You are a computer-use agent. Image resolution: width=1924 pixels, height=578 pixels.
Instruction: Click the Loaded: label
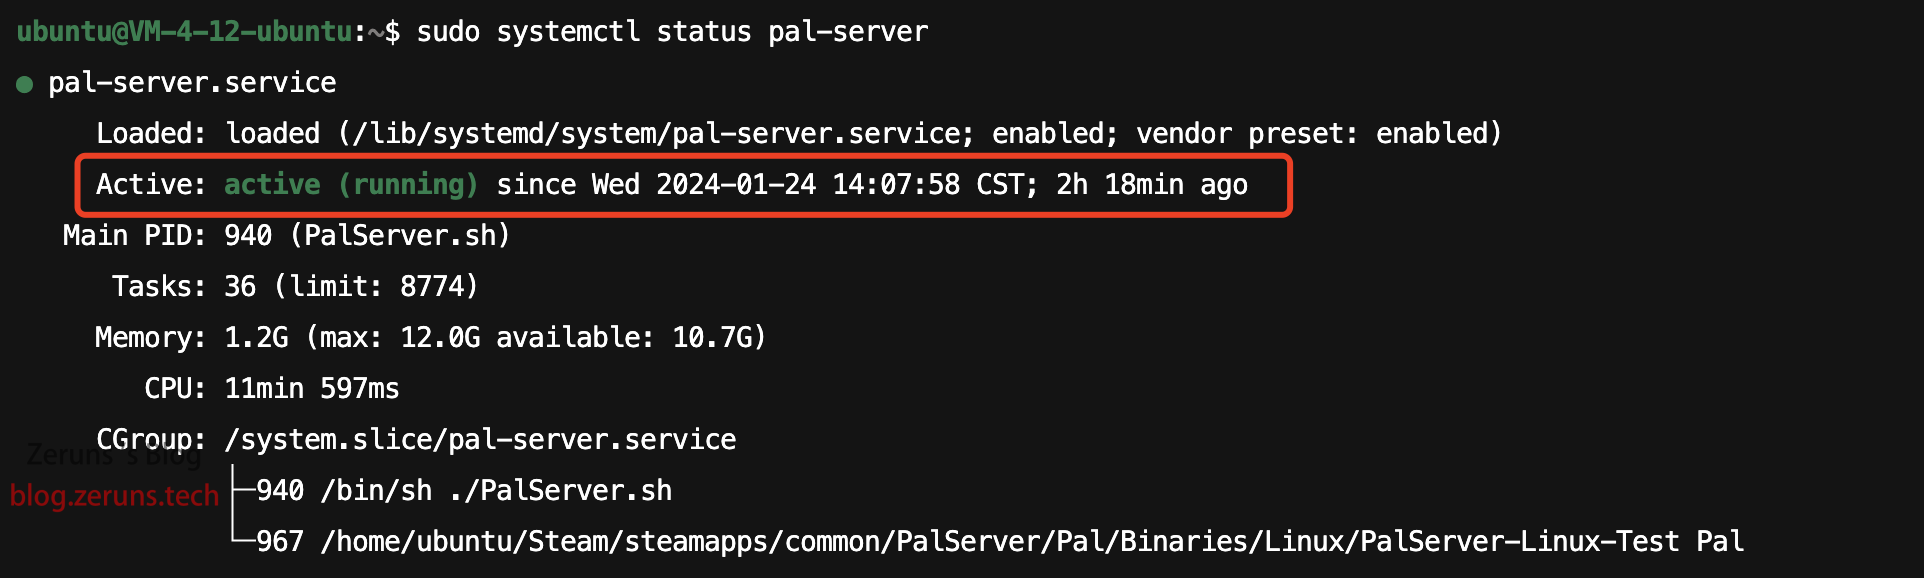click(x=152, y=134)
